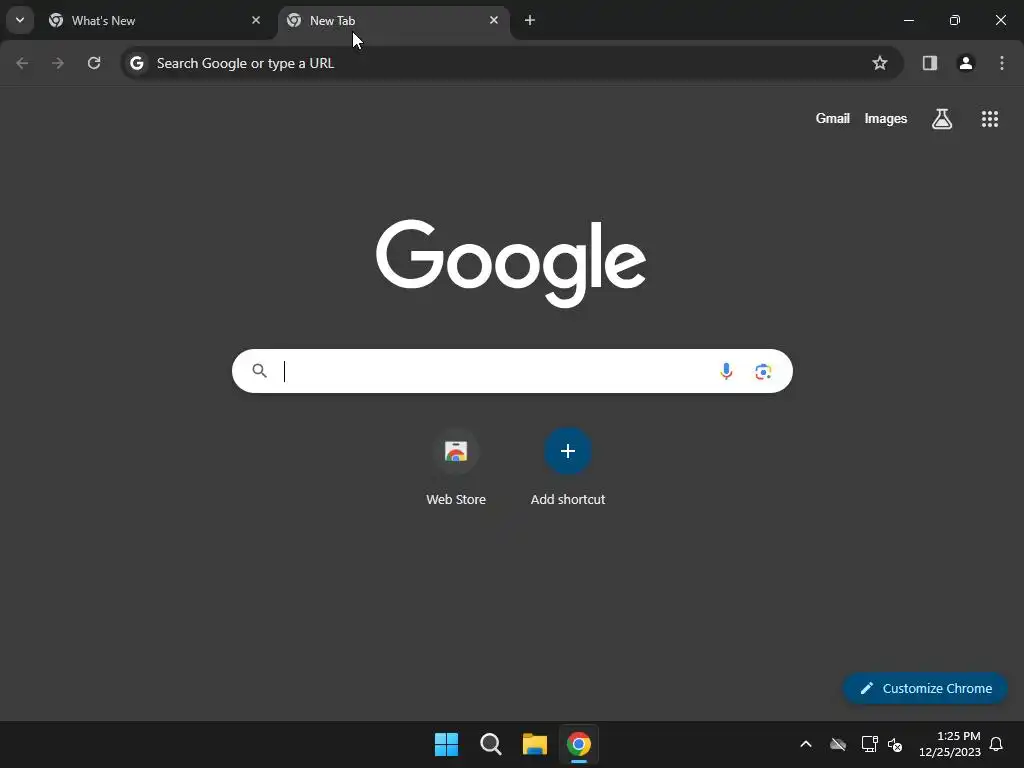Open Search Labs flask icon
1024x768 pixels.
click(x=942, y=119)
